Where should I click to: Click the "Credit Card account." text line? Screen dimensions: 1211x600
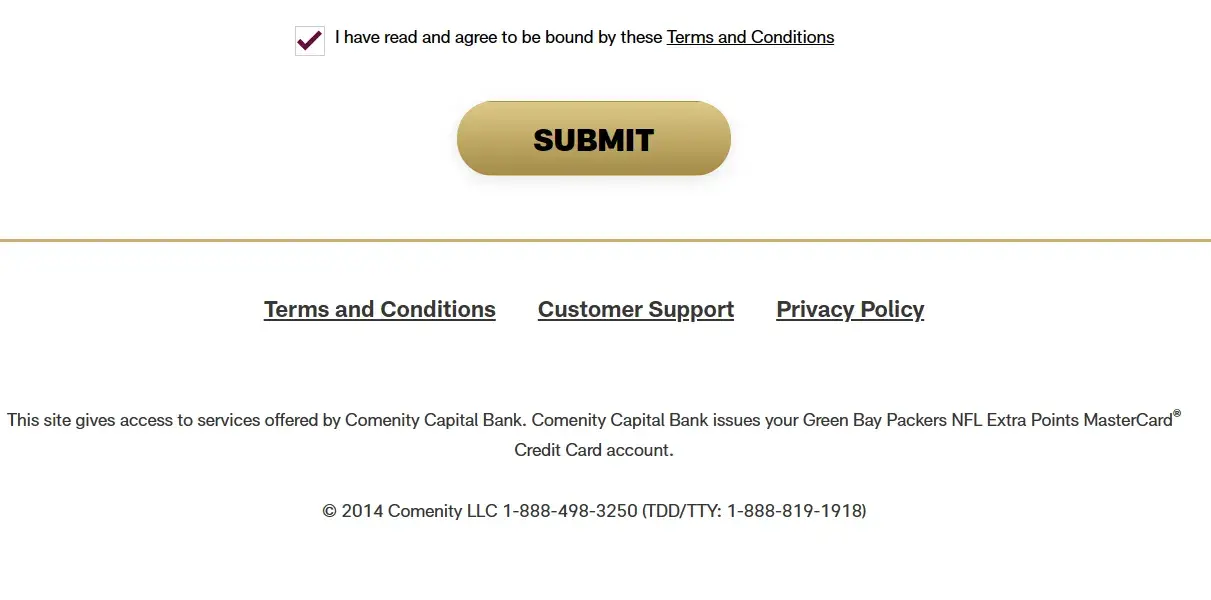594,450
